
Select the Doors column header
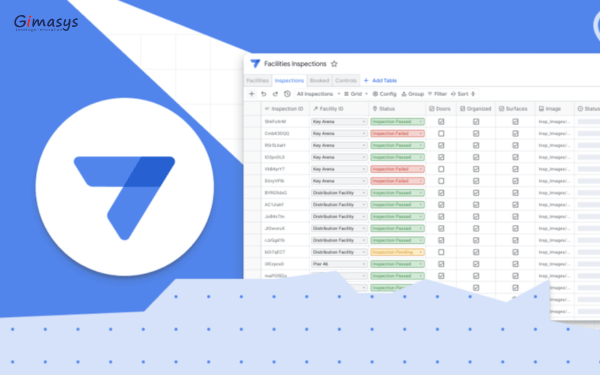point(440,109)
